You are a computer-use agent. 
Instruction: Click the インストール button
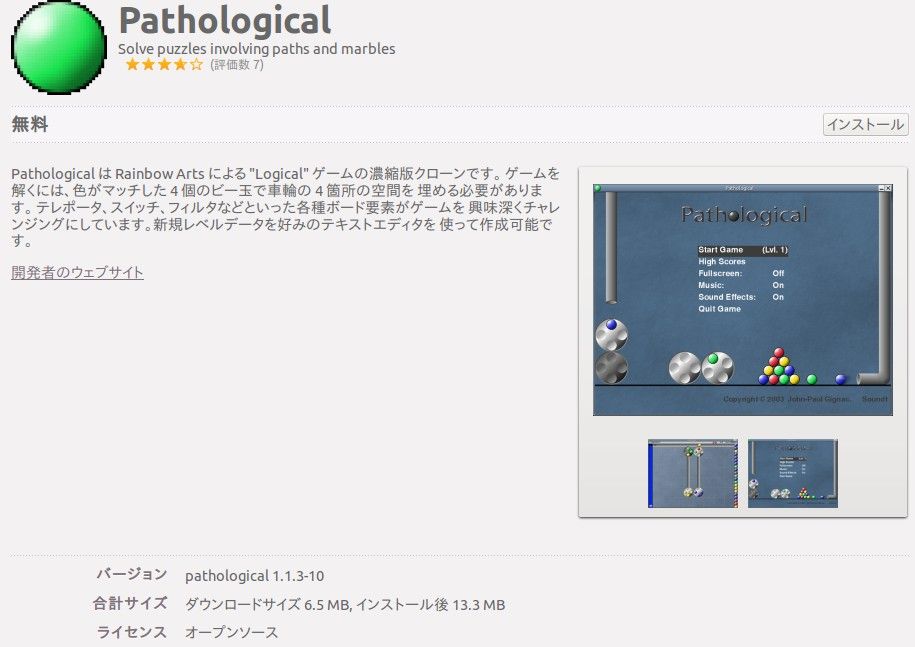point(865,124)
